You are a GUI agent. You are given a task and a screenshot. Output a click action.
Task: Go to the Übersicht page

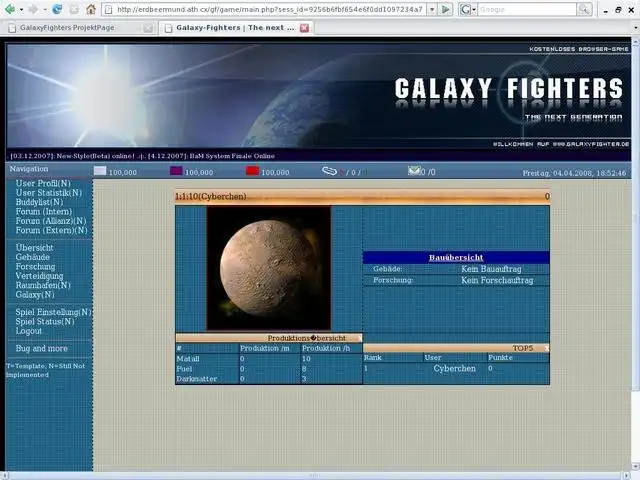pos(34,248)
